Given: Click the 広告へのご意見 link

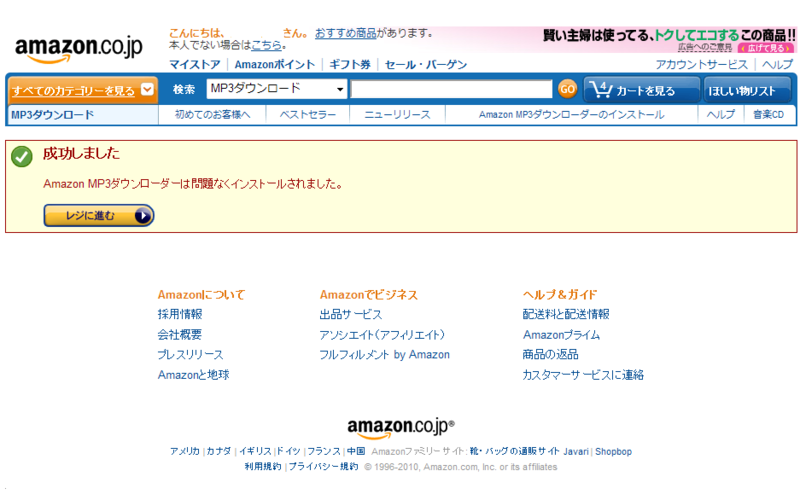Looking at the screenshot, I should (705, 47).
